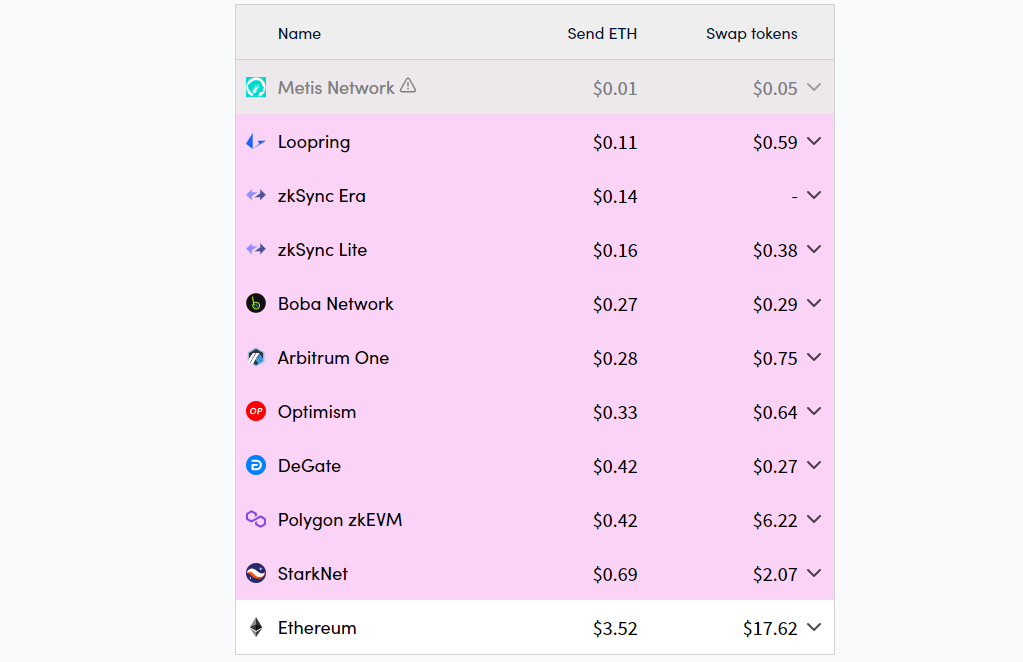Screen dimensions: 1023x662
Task: Click the red Optimism OP icon
Action: pos(256,412)
